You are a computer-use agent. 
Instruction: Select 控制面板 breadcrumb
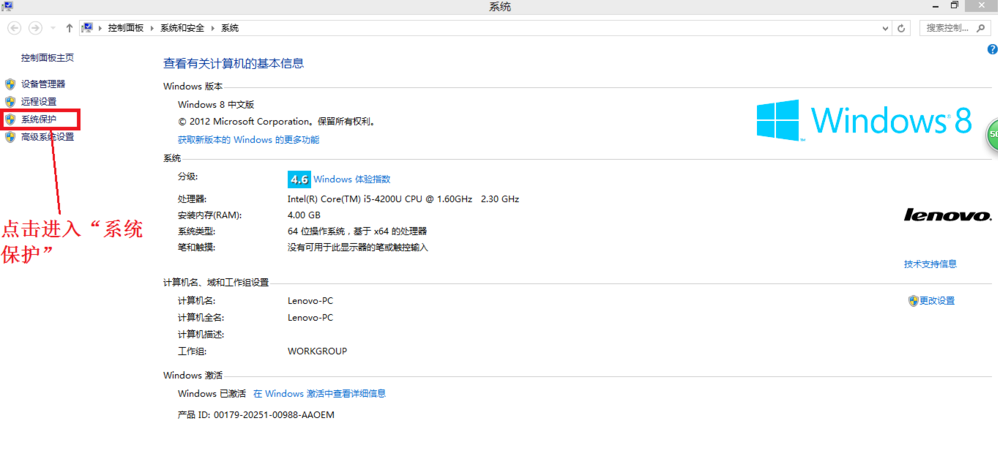[125, 29]
